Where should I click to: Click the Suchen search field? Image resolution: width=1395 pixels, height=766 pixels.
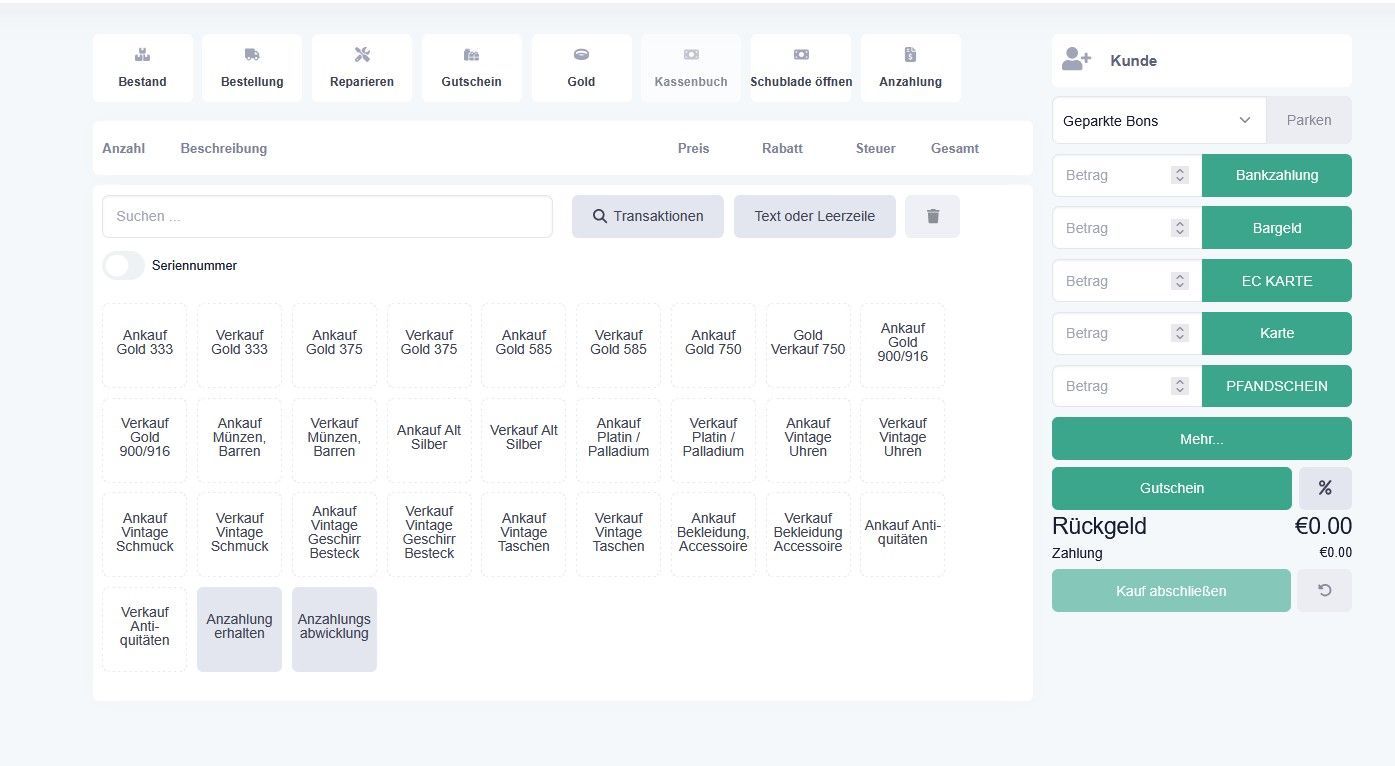[x=327, y=216]
